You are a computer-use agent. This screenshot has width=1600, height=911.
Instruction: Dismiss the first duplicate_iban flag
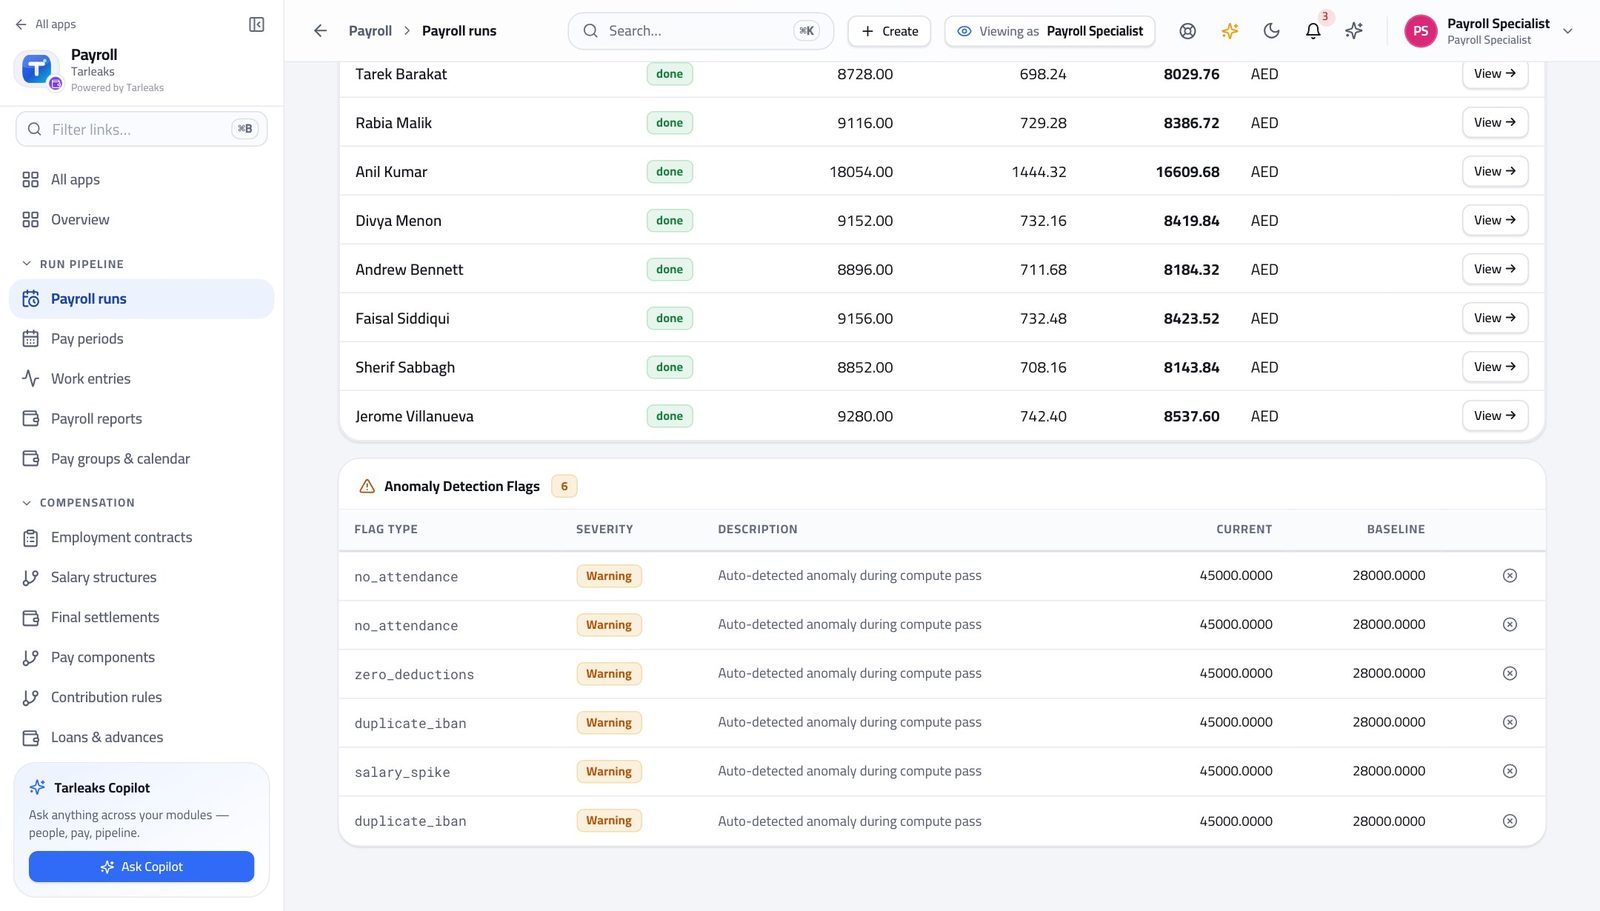point(1510,722)
